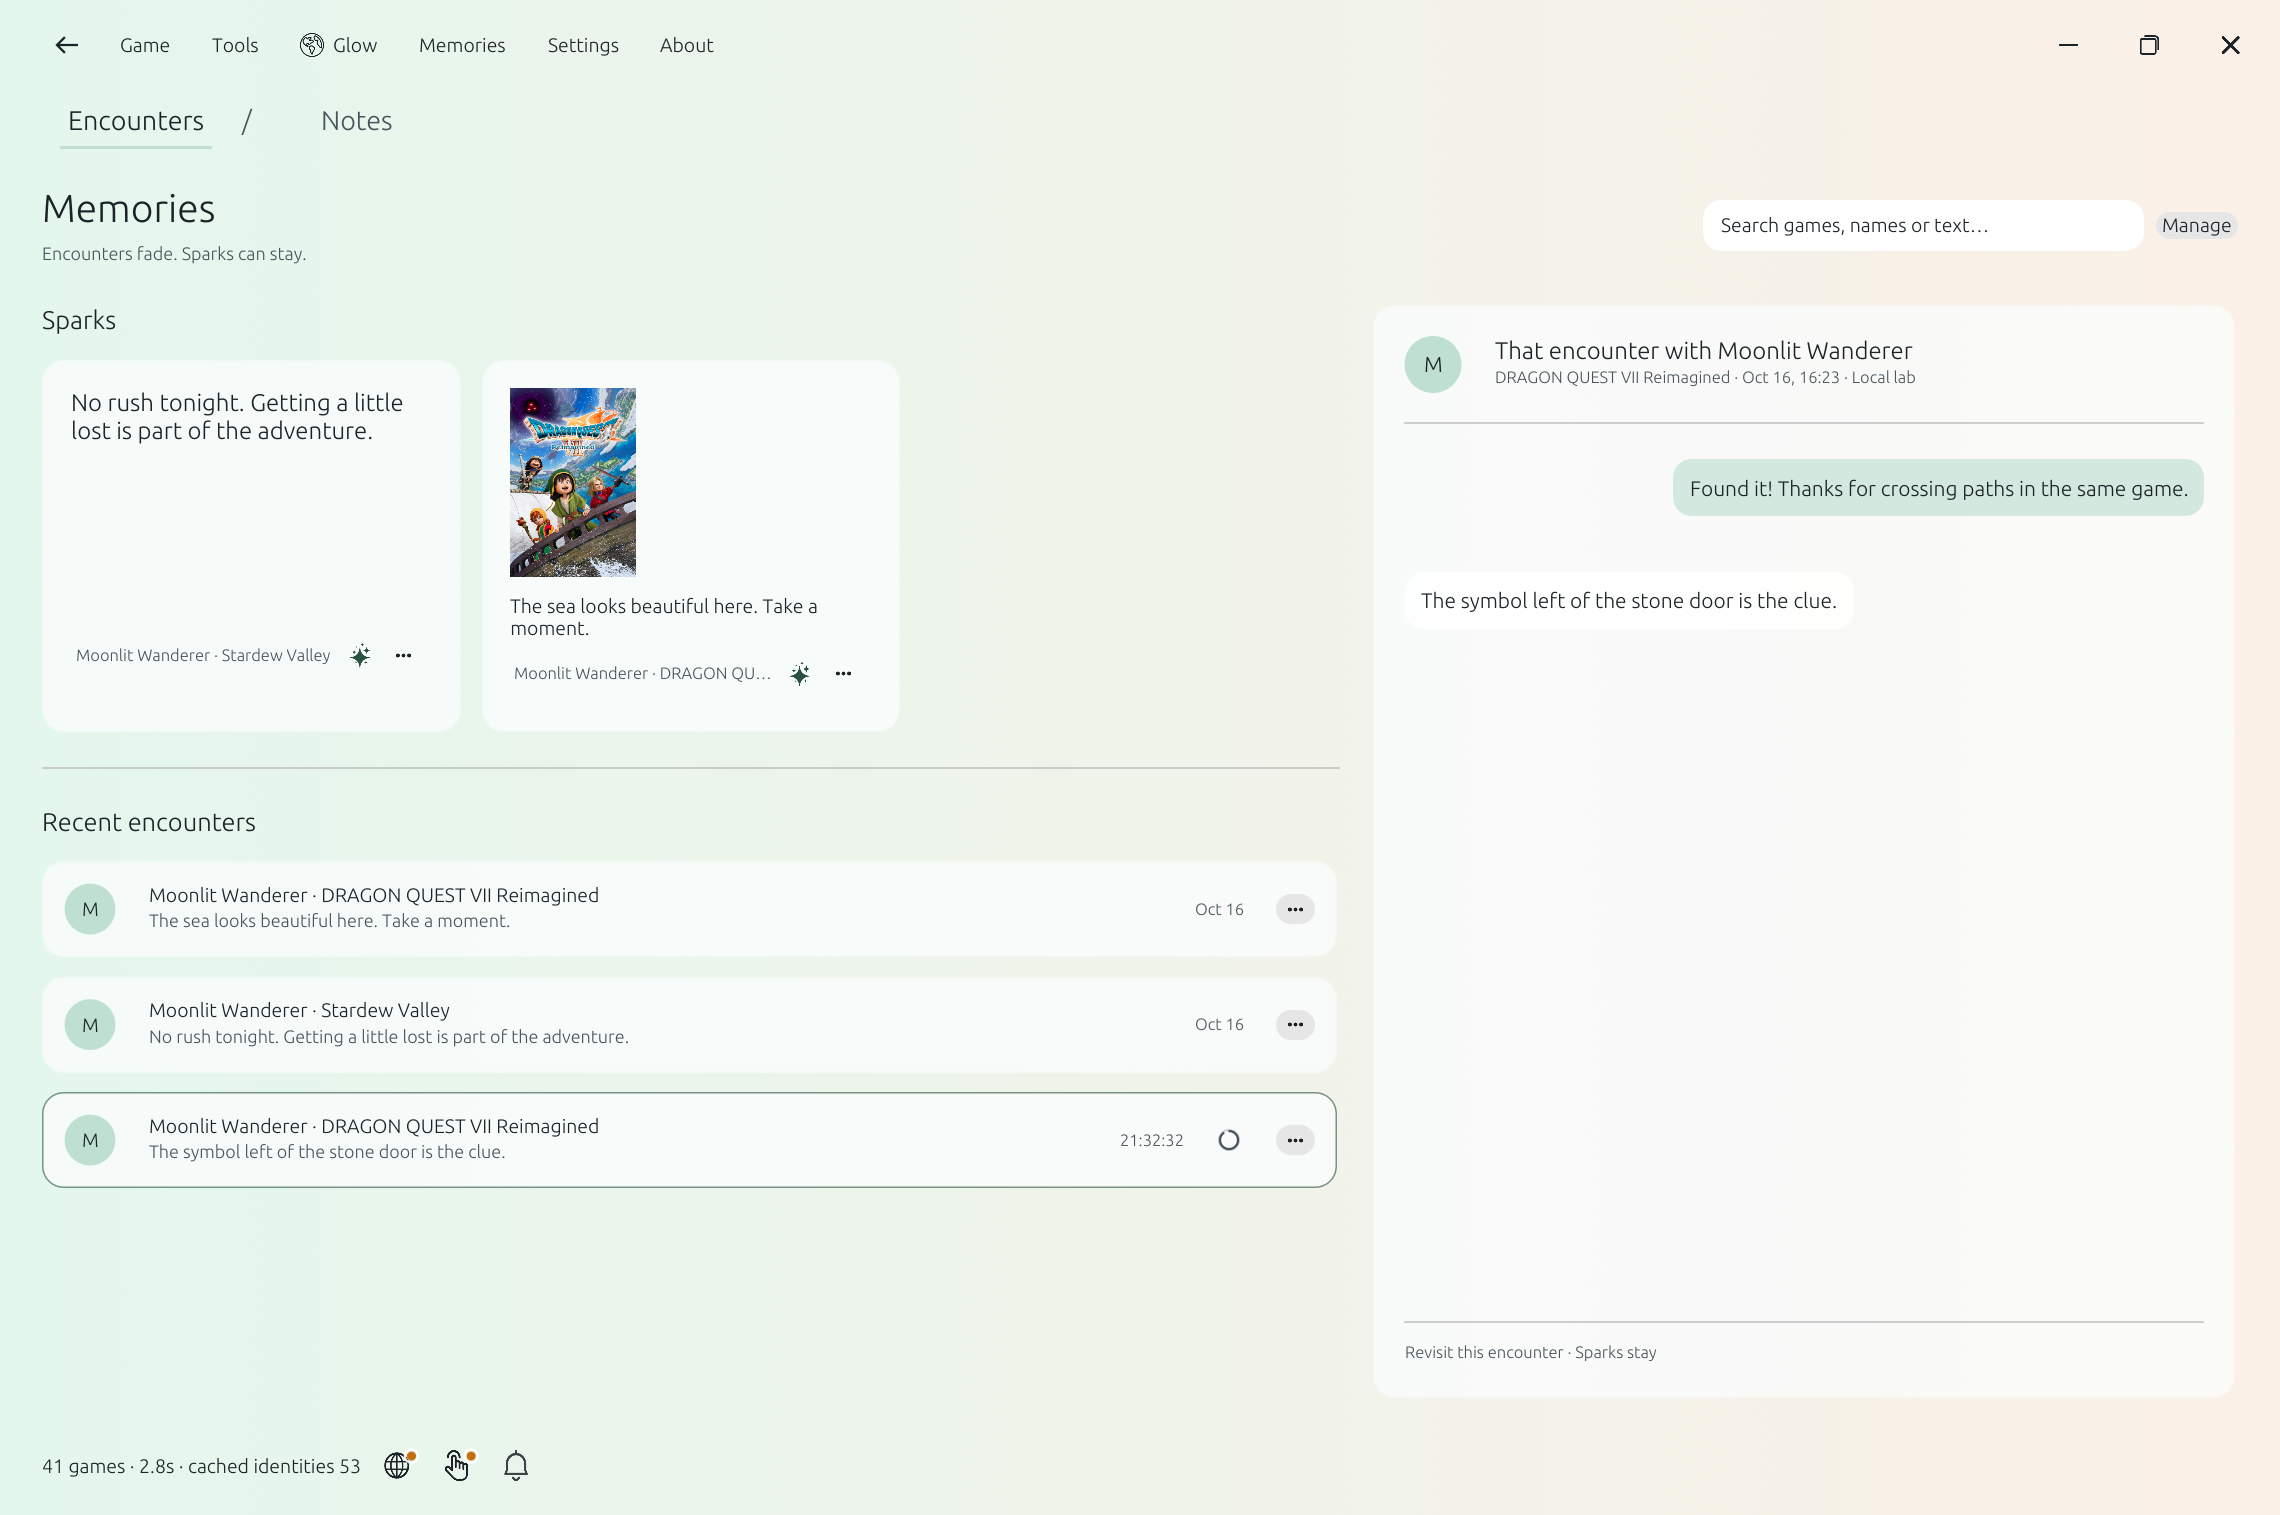2280x1515 pixels.
Task: Click 'Revisit this encounter · Sparks stay' text
Action: 1530,1352
